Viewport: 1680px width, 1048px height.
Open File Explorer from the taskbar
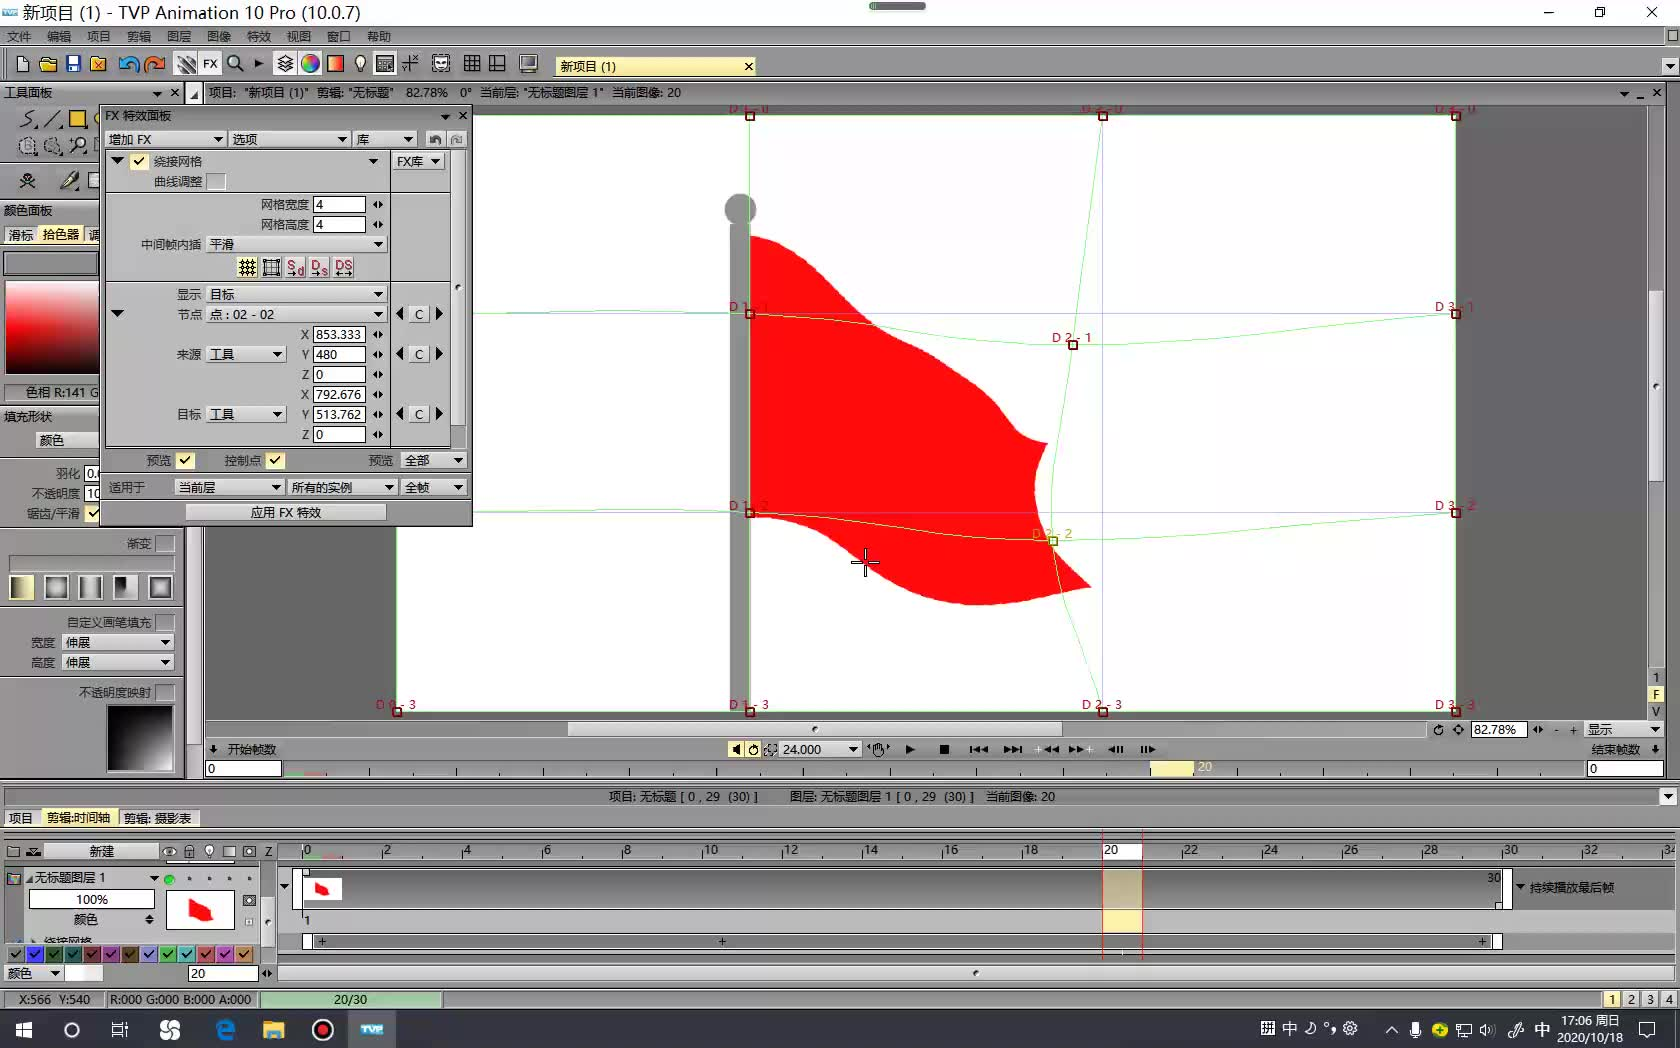point(273,1029)
